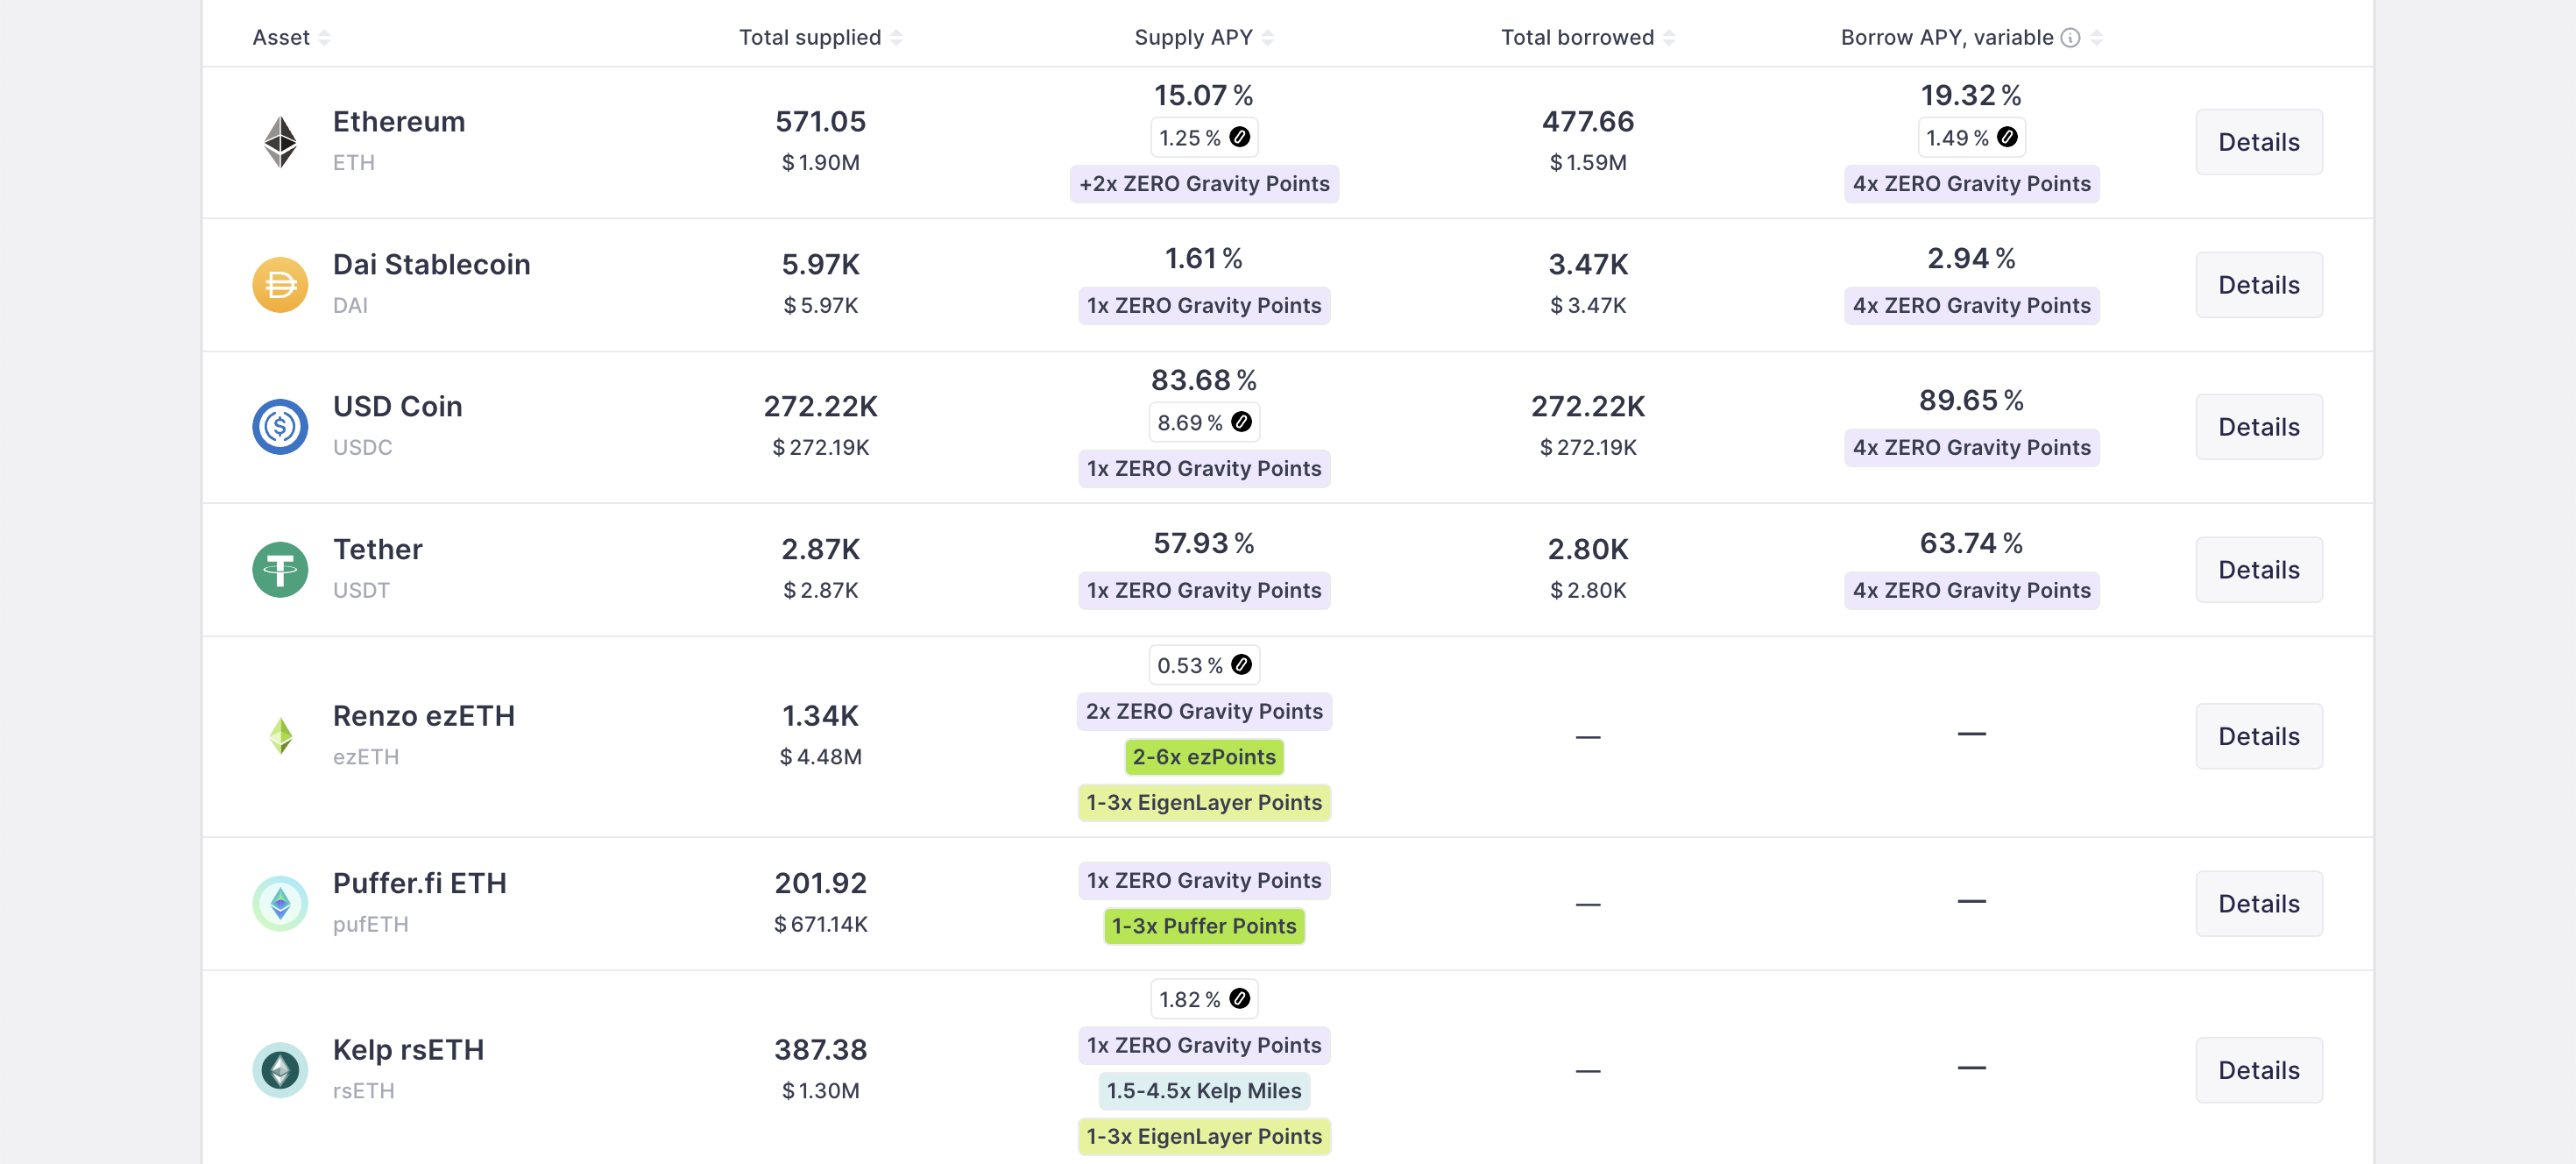The width and height of the screenshot is (2576, 1164).
Task: Open Details for Kelp rsETH
Action: [2259, 1070]
